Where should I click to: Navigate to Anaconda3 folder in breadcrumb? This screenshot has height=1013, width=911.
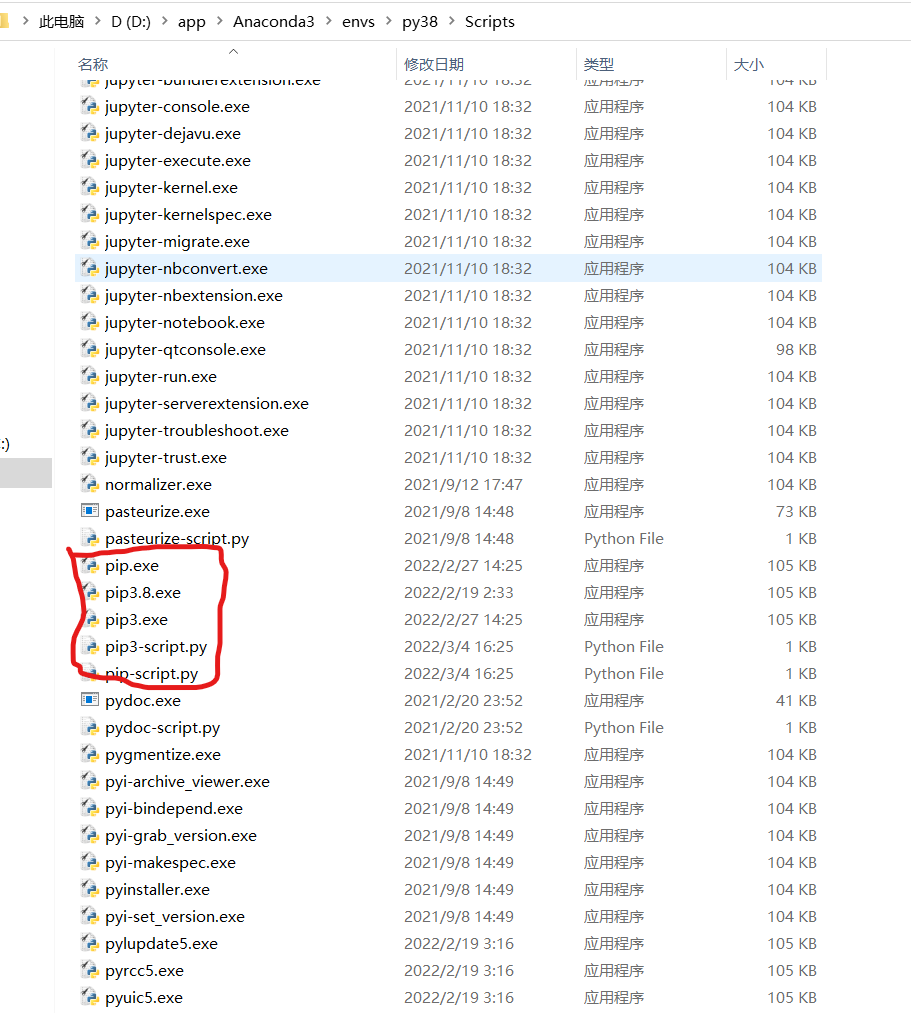pos(274,21)
